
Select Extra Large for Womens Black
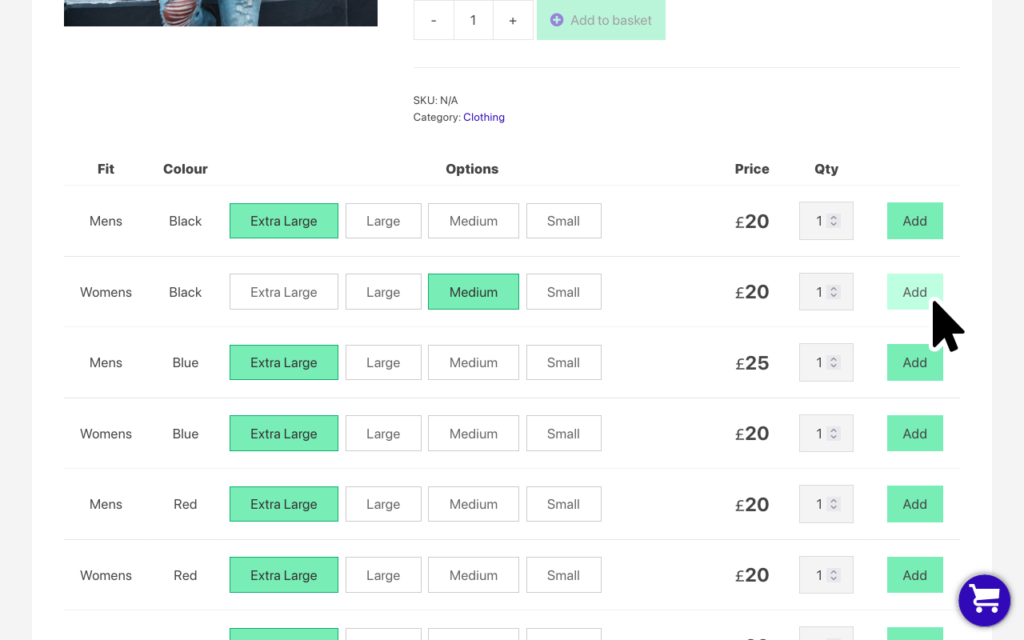tap(283, 292)
